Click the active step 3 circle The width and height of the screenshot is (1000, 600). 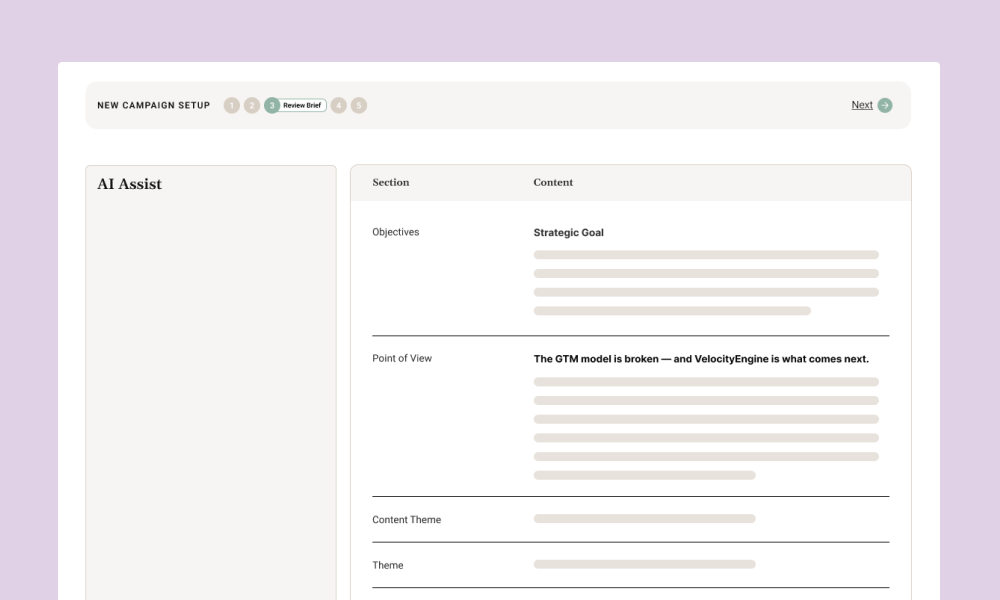tap(271, 105)
